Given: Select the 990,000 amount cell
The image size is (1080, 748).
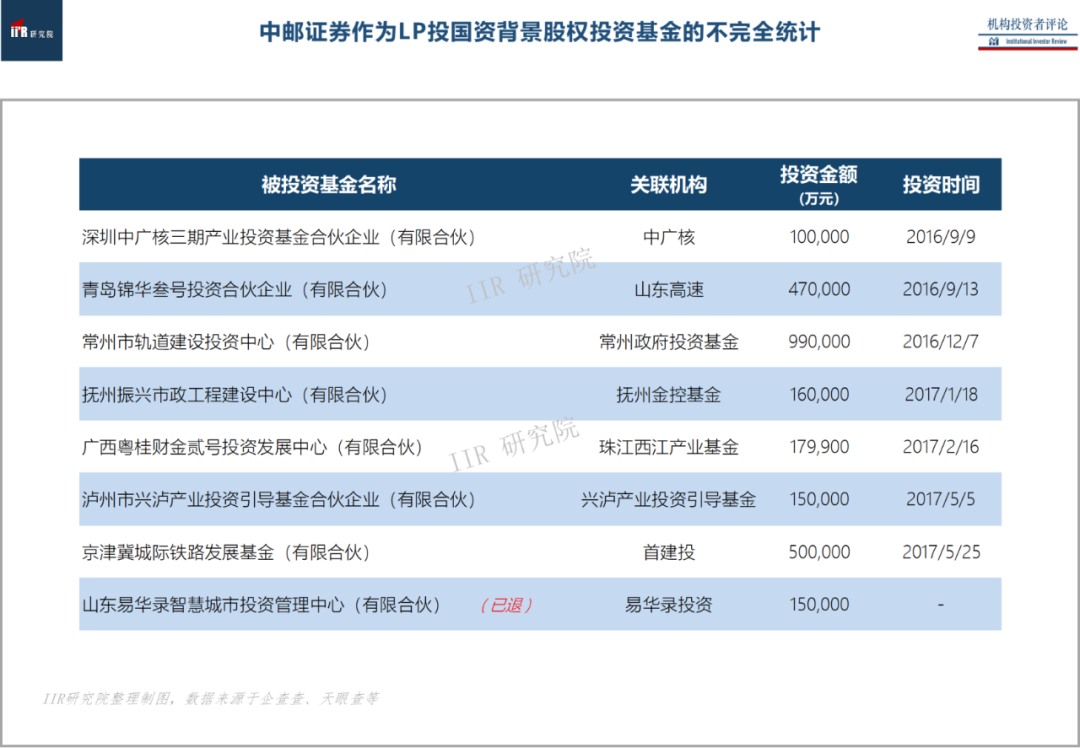Looking at the screenshot, I should point(819,342).
